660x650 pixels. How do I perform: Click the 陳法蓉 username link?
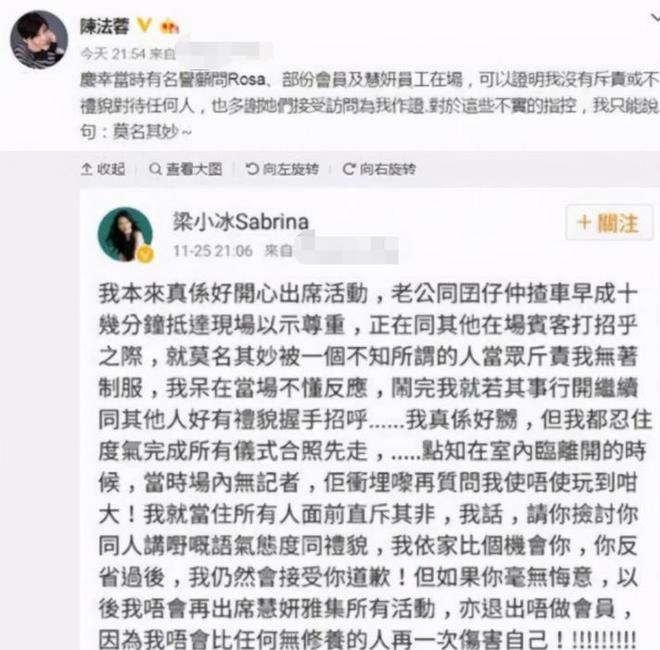(105, 27)
